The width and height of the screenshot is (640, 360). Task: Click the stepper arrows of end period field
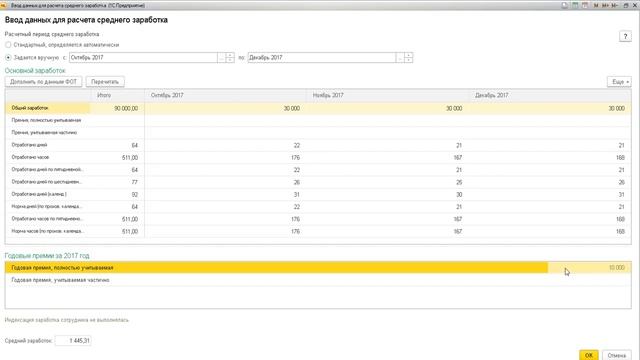tap(408, 58)
